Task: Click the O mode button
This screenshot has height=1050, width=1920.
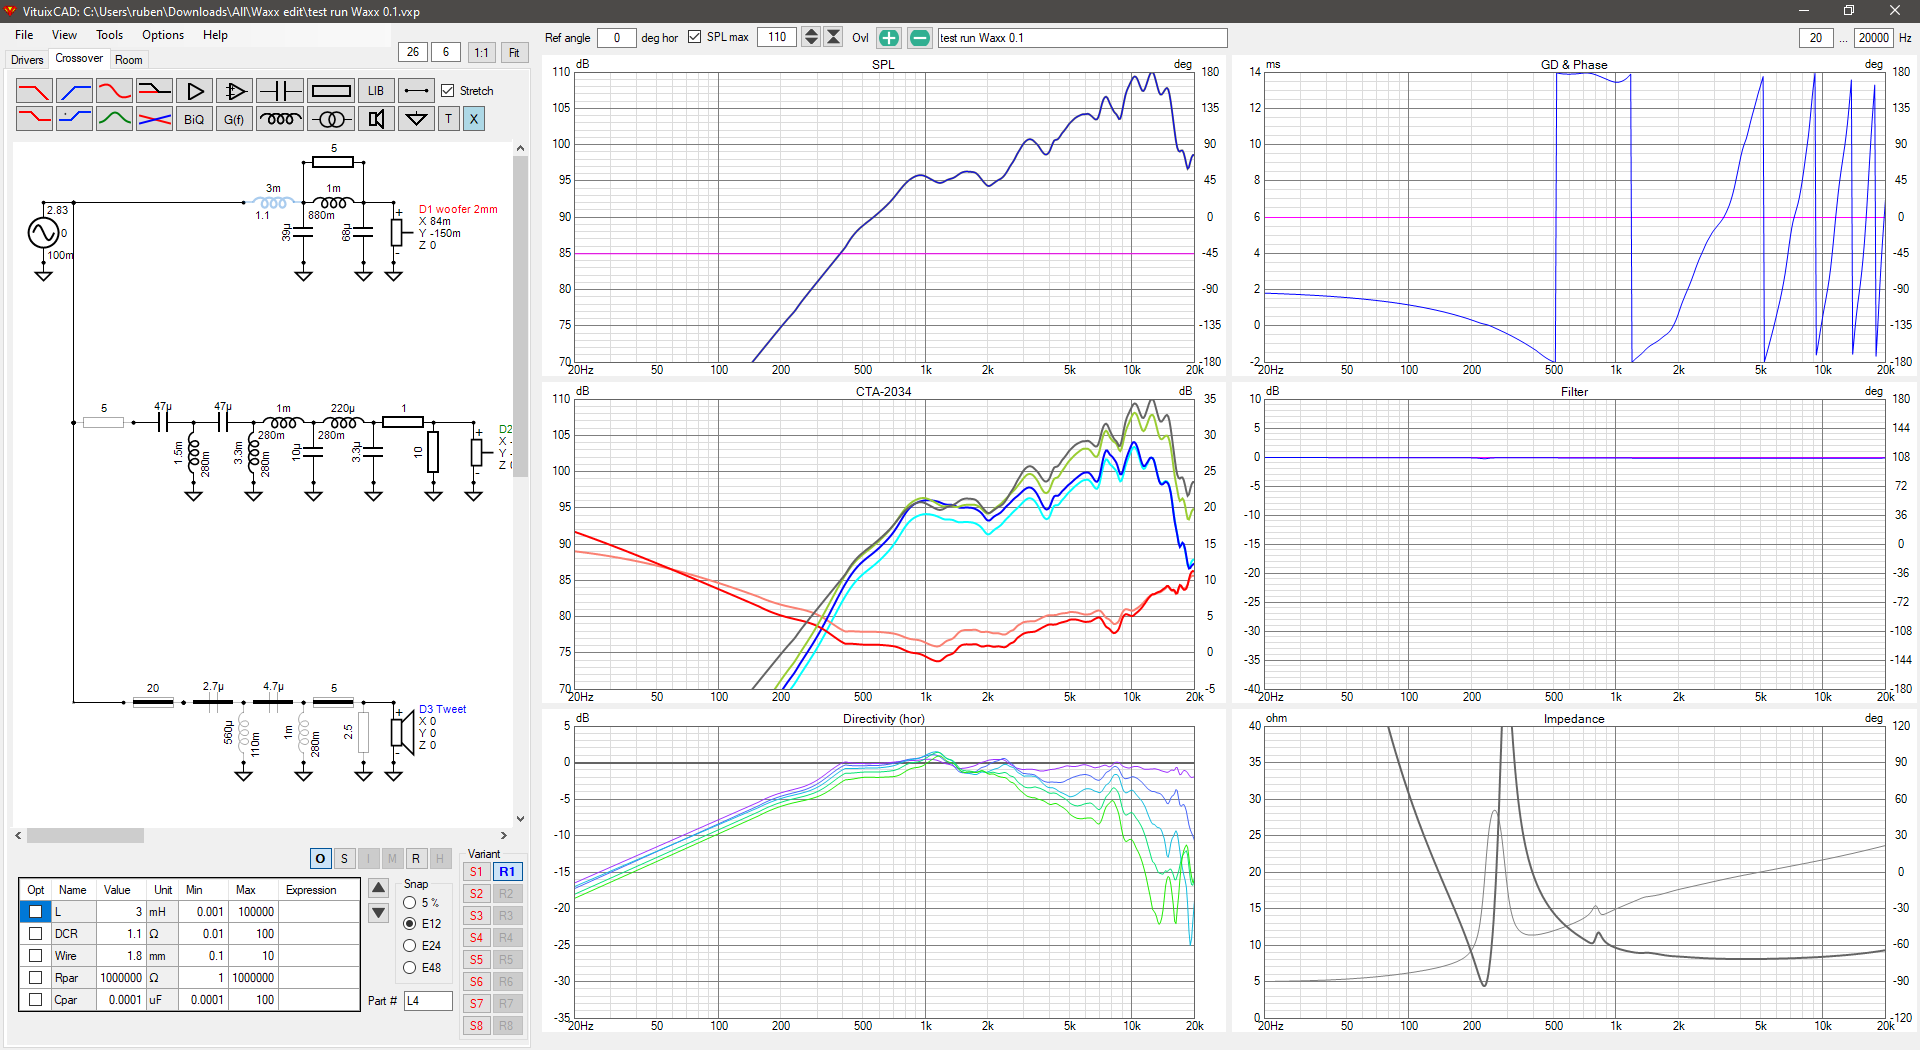Action: pos(320,859)
